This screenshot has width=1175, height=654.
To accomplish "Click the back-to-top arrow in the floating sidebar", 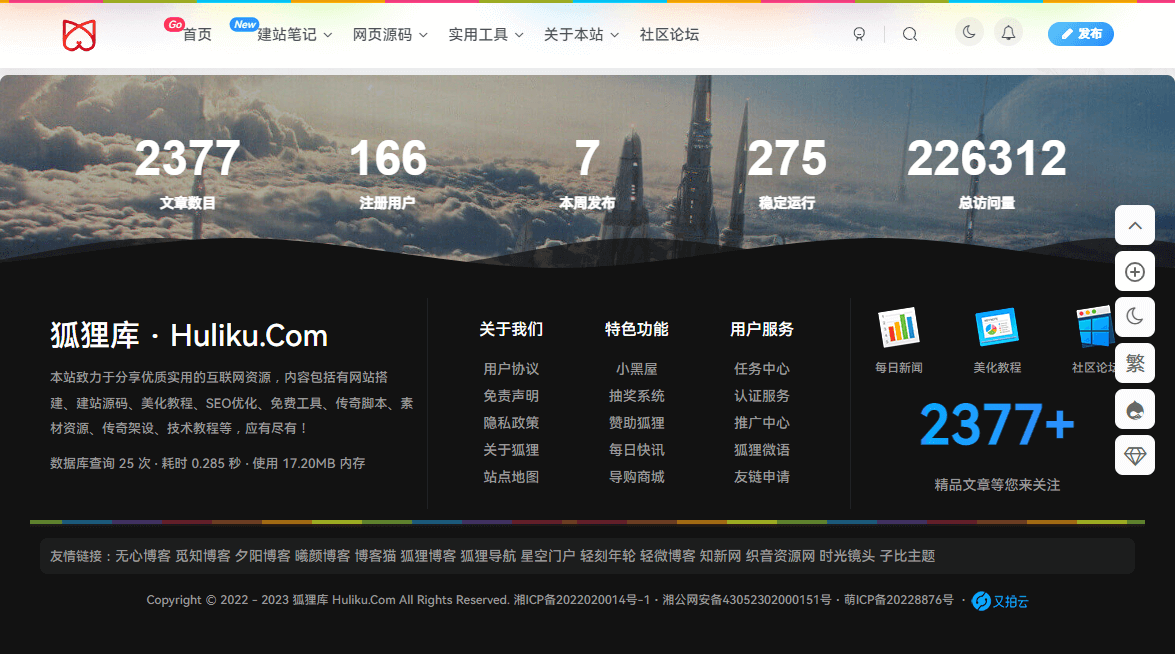I will [x=1135, y=225].
